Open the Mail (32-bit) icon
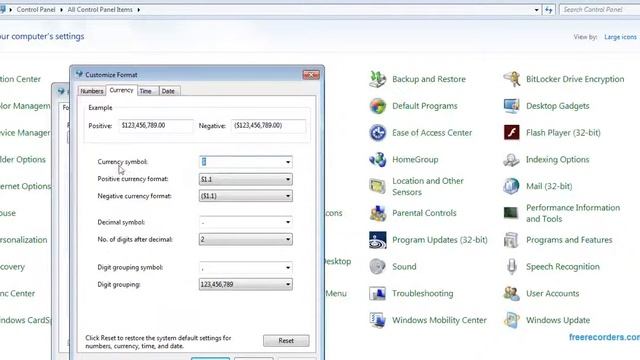 (x=511, y=187)
